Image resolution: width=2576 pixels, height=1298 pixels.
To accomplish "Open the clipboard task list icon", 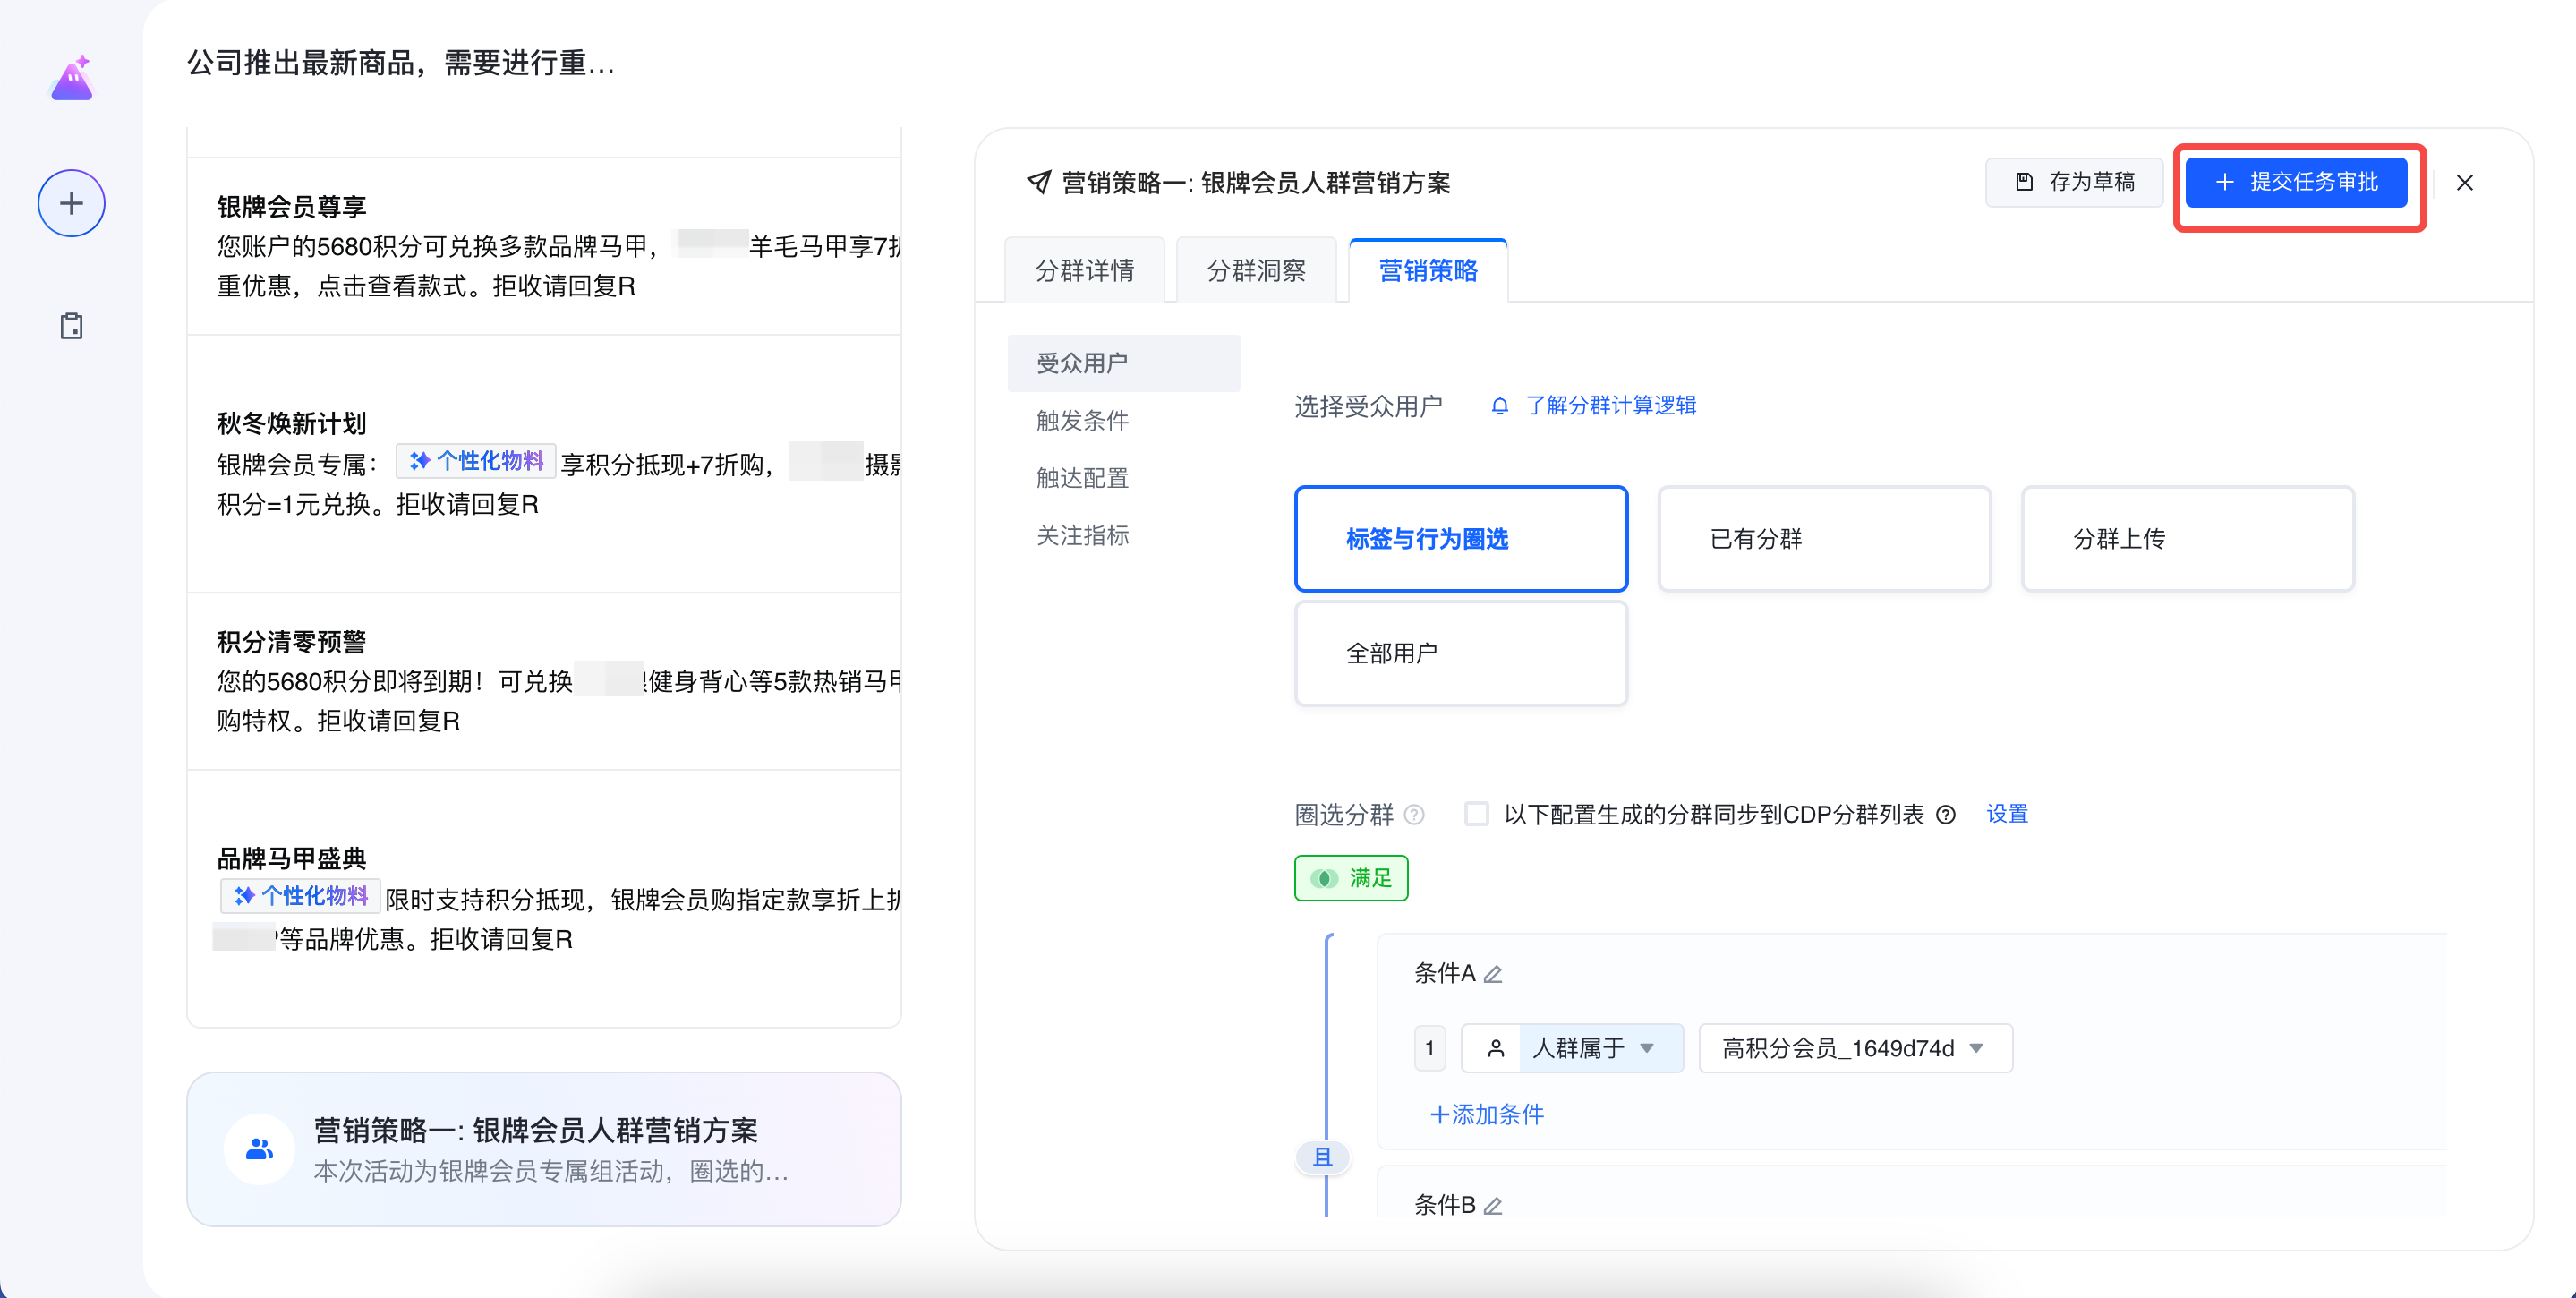I will point(71,326).
